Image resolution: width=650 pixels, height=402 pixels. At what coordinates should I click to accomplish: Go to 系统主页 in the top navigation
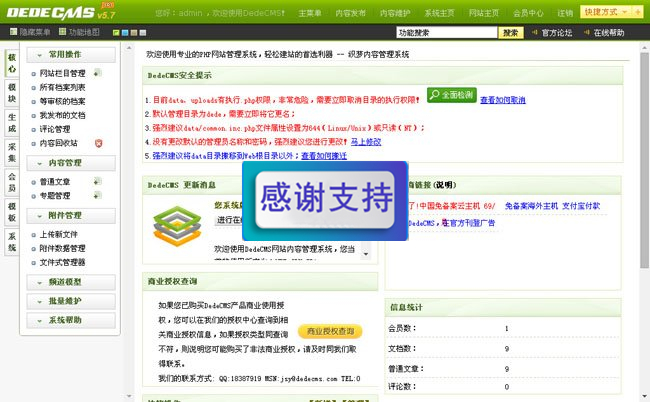pyautogui.click(x=439, y=13)
